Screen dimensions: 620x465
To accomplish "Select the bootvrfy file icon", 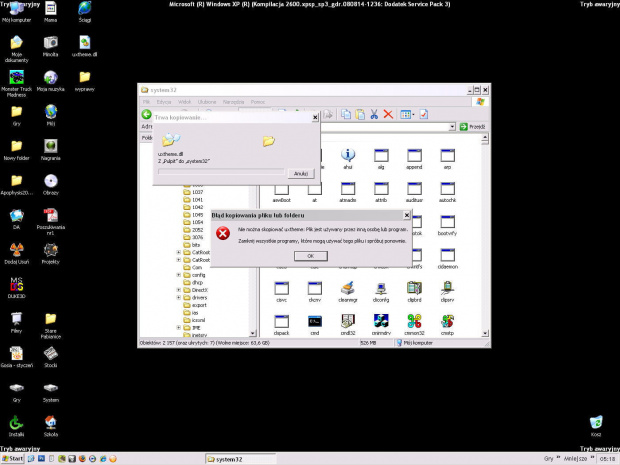I will (x=447, y=225).
